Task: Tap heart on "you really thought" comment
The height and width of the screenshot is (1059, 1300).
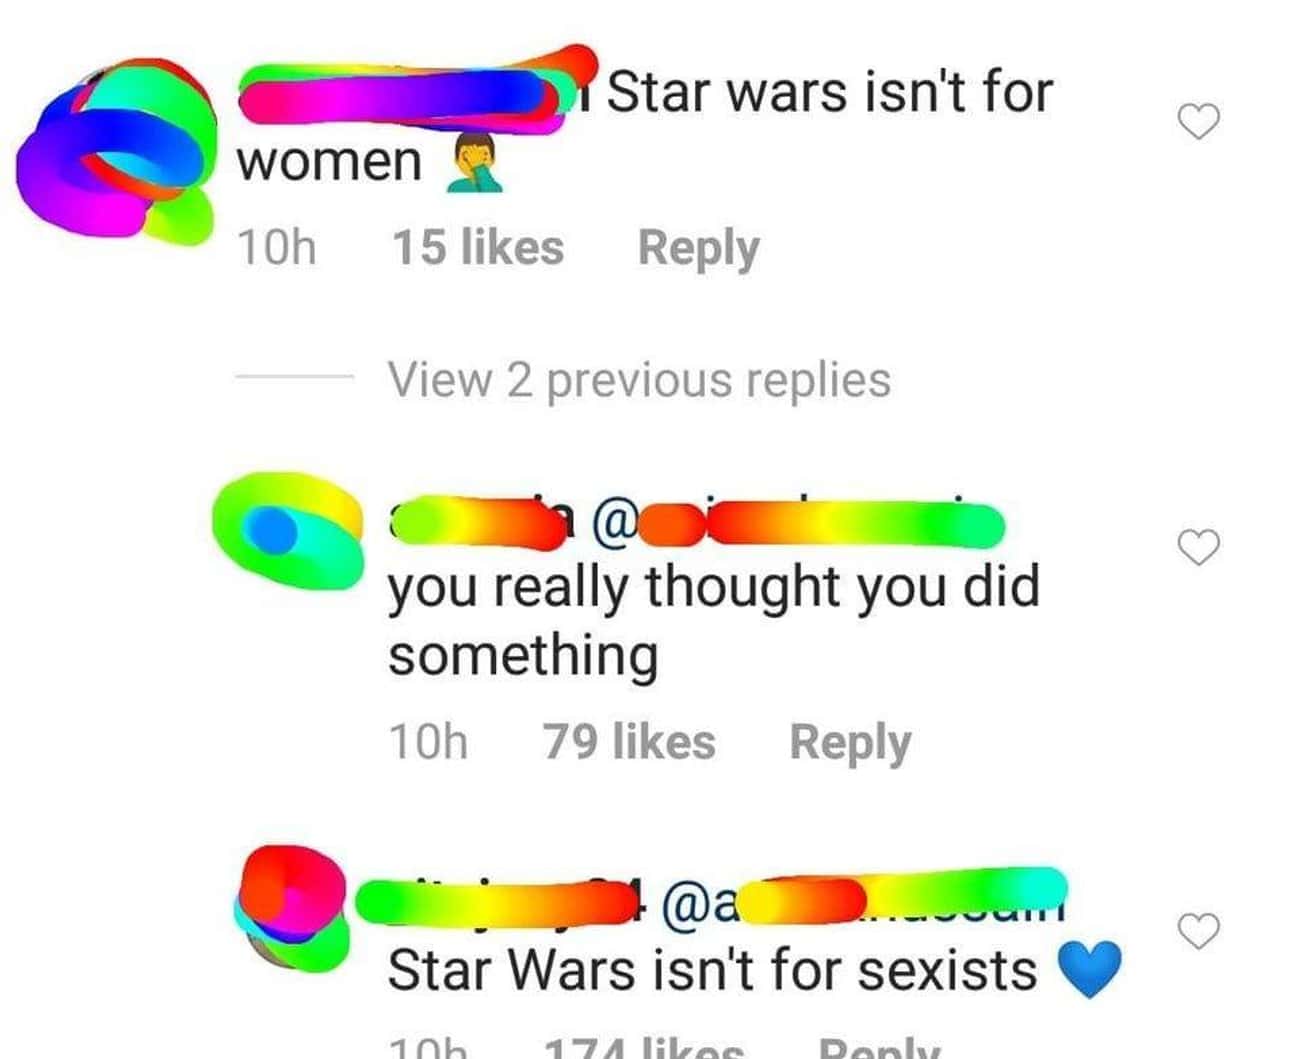Action: (x=1198, y=547)
